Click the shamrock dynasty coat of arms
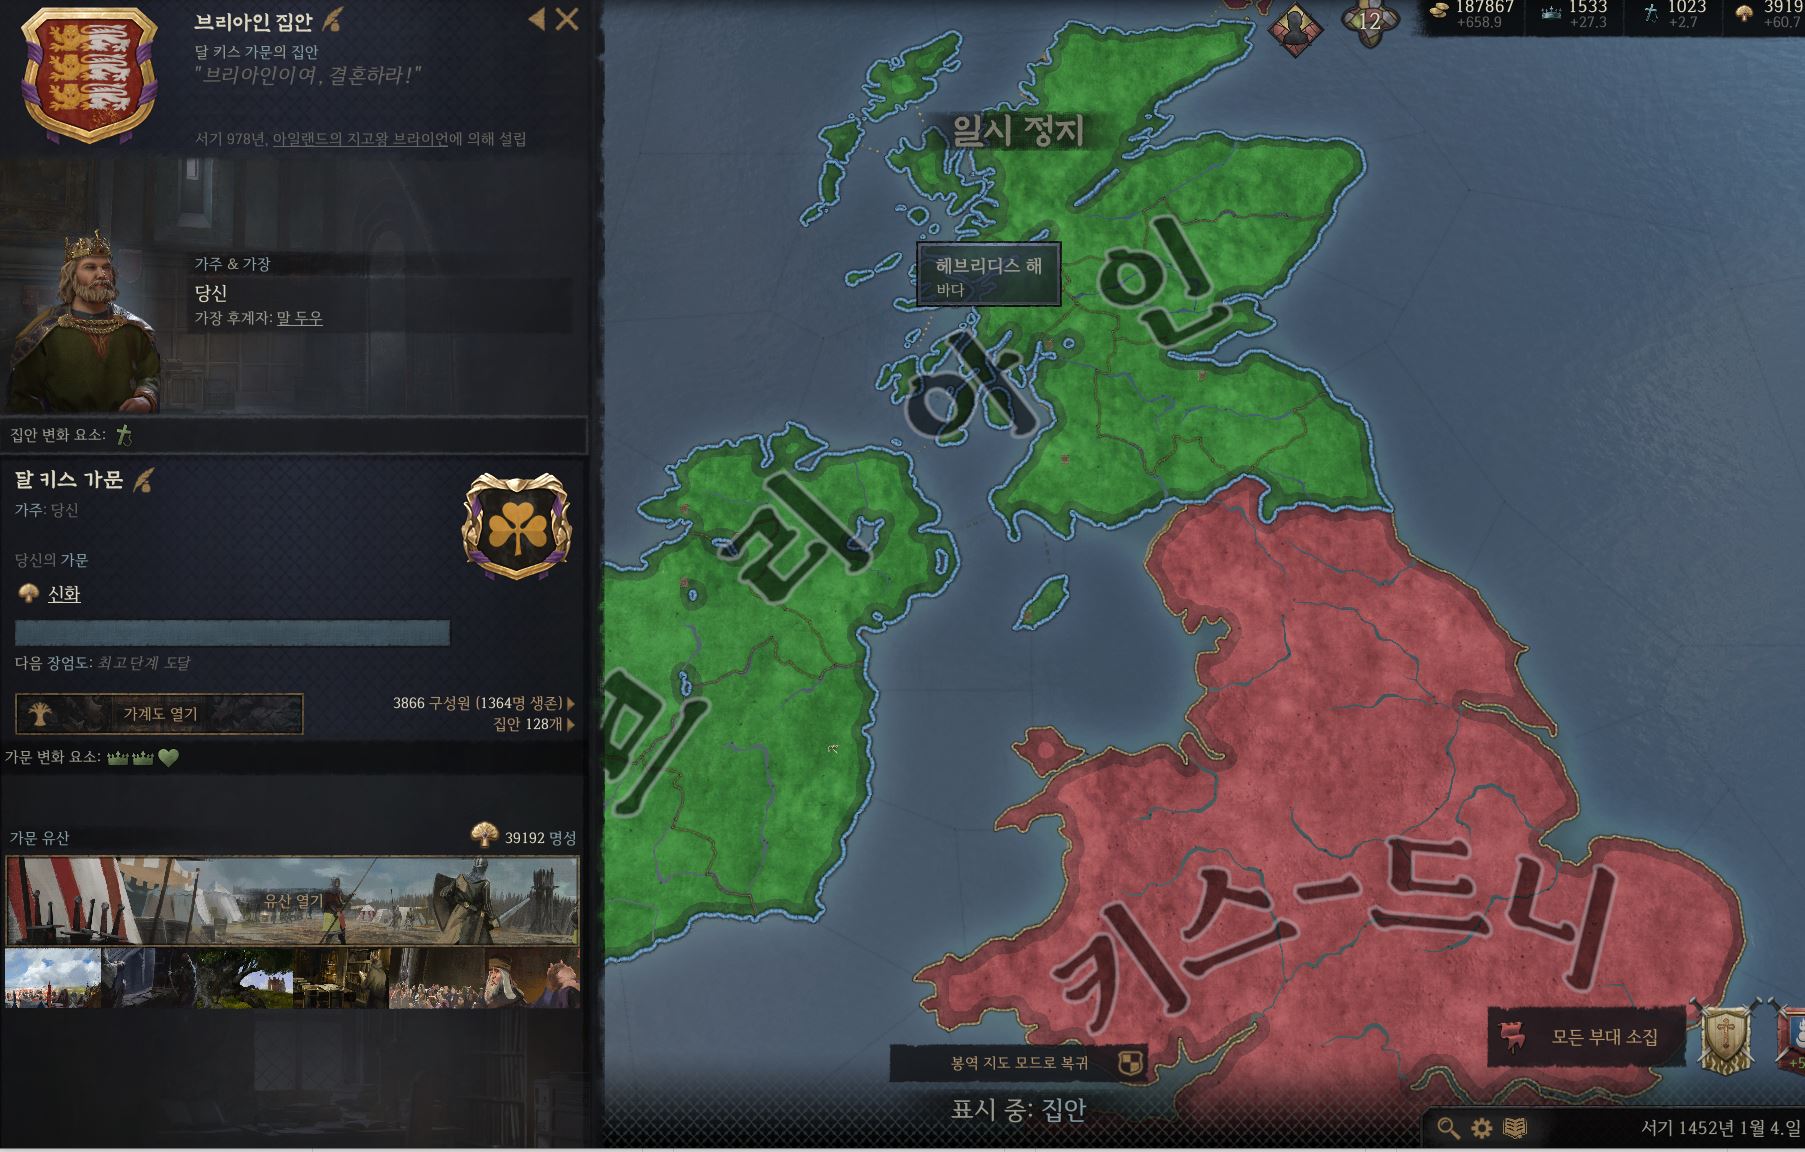 (517, 526)
